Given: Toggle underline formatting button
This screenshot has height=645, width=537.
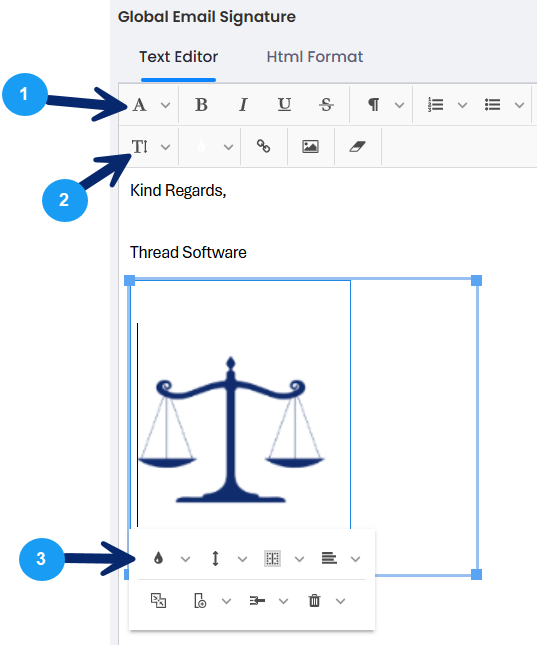Looking at the screenshot, I should click(284, 105).
